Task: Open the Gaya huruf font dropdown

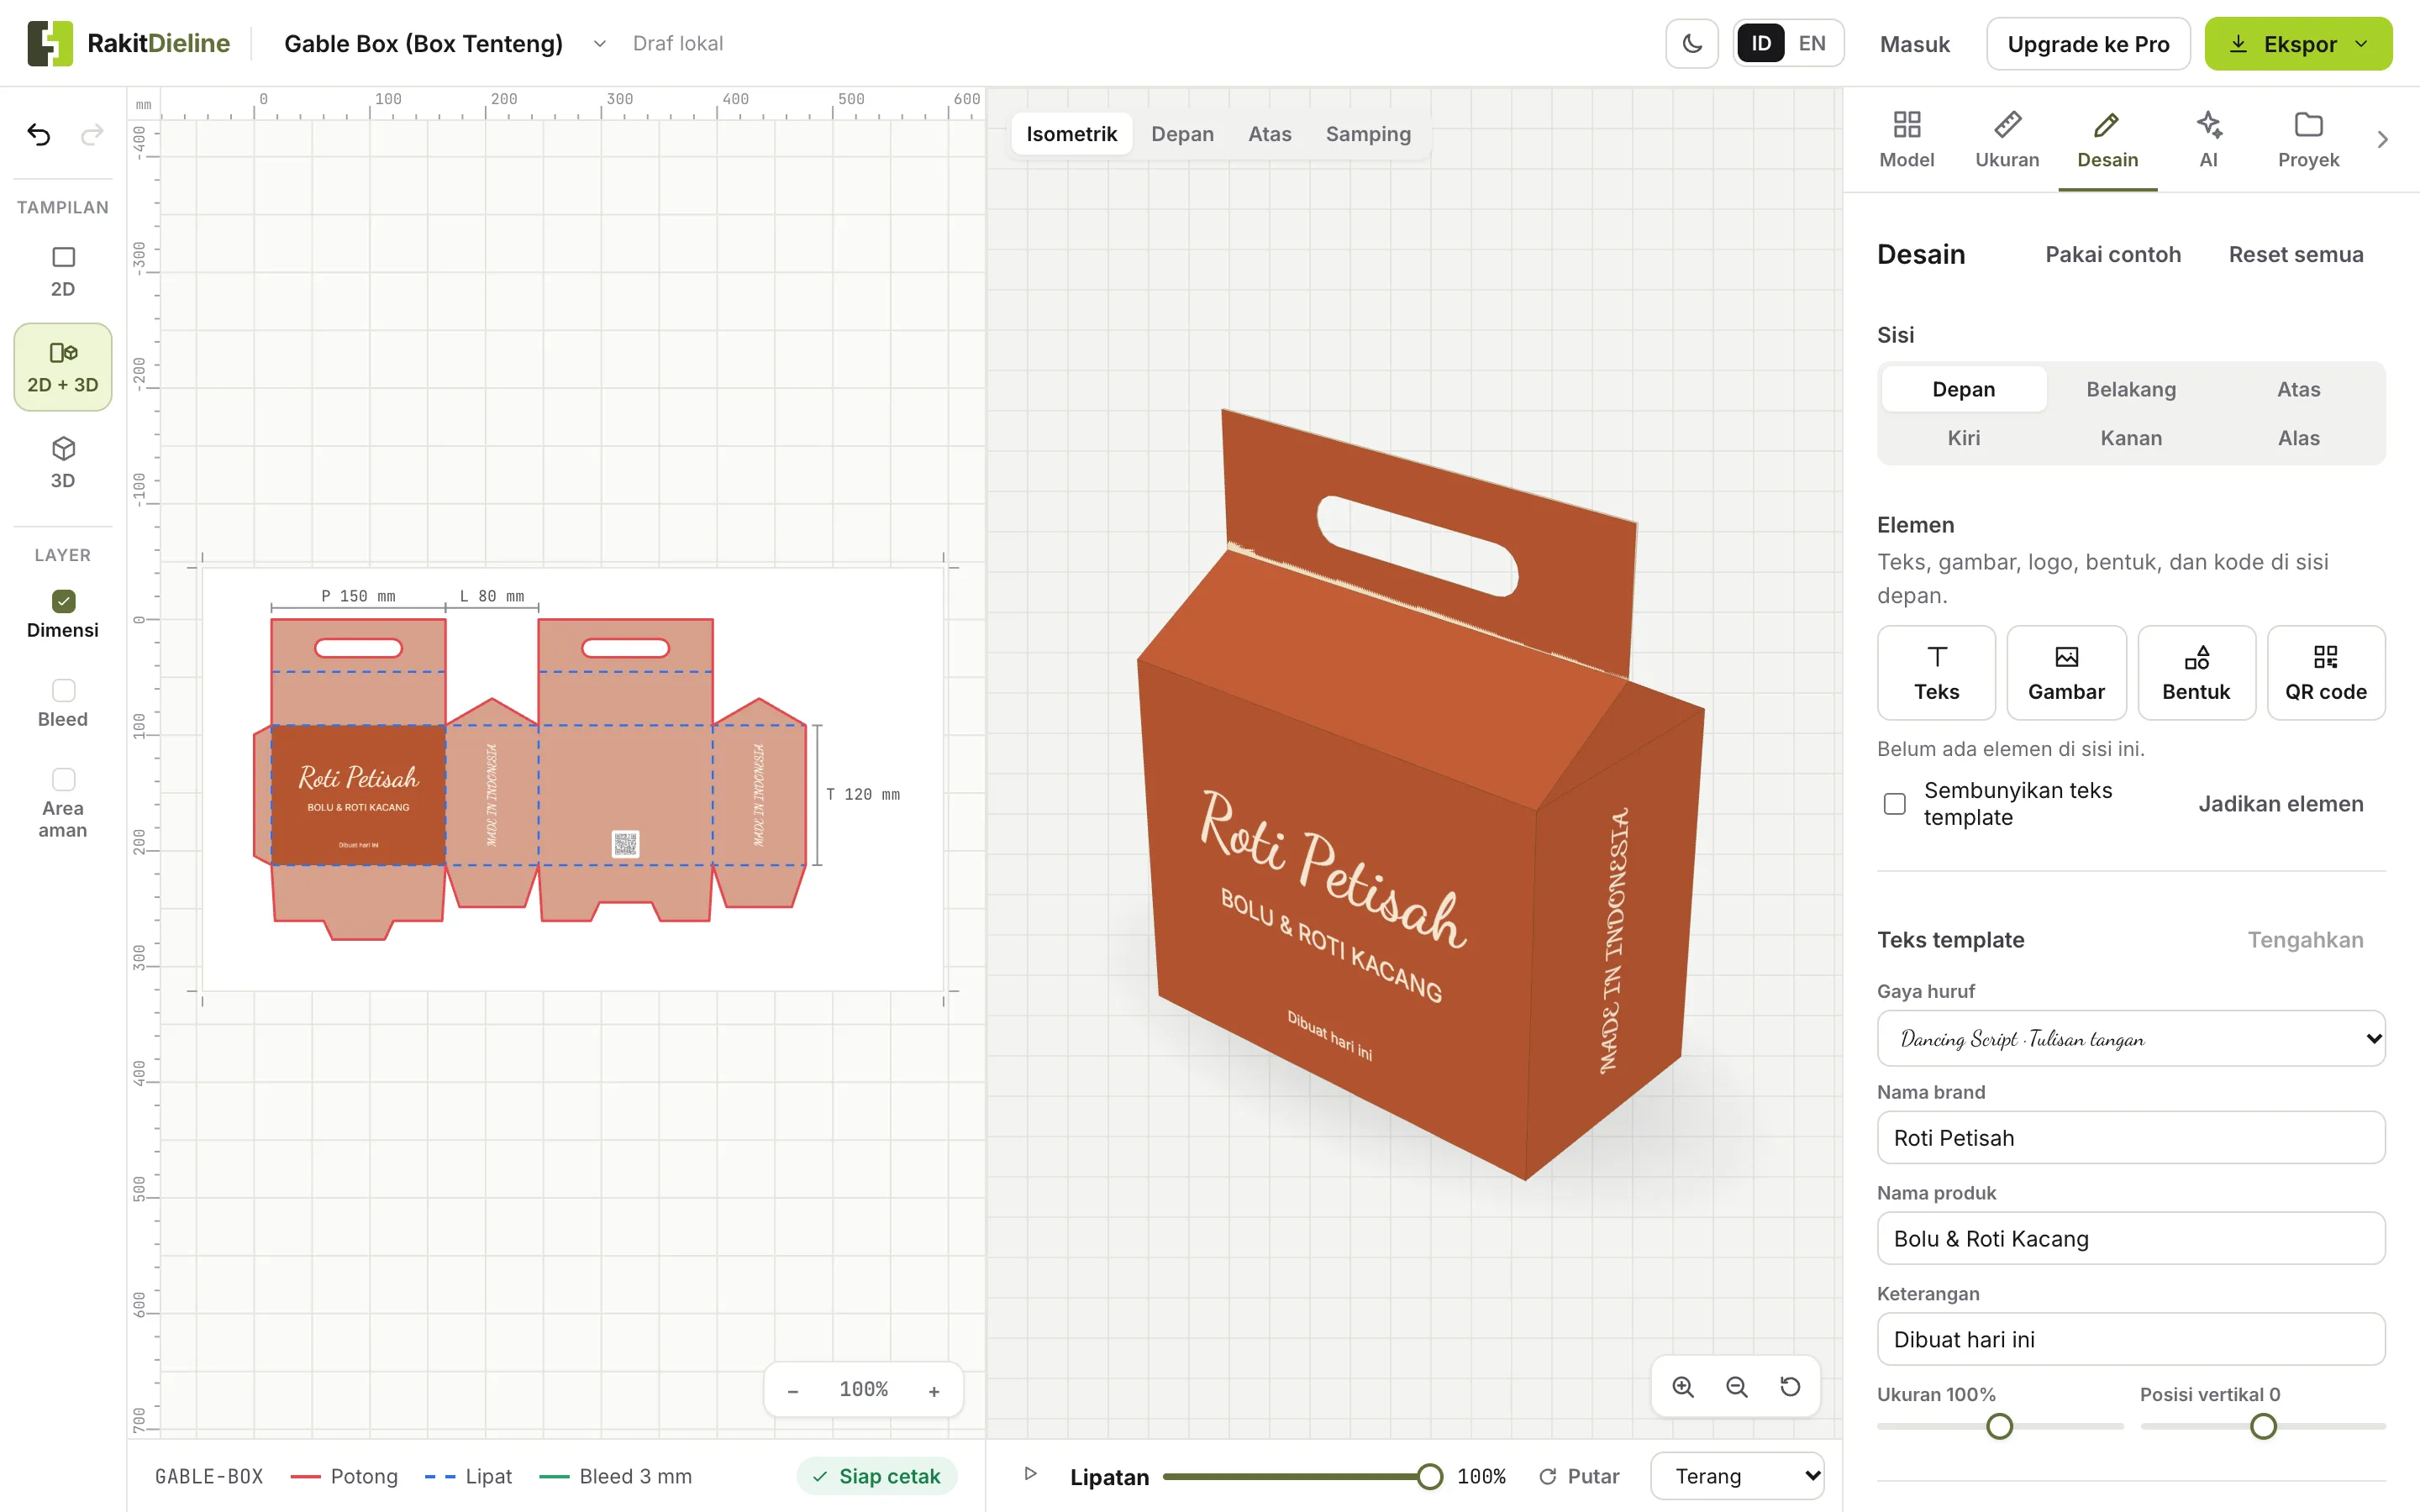Action: 2130,1039
